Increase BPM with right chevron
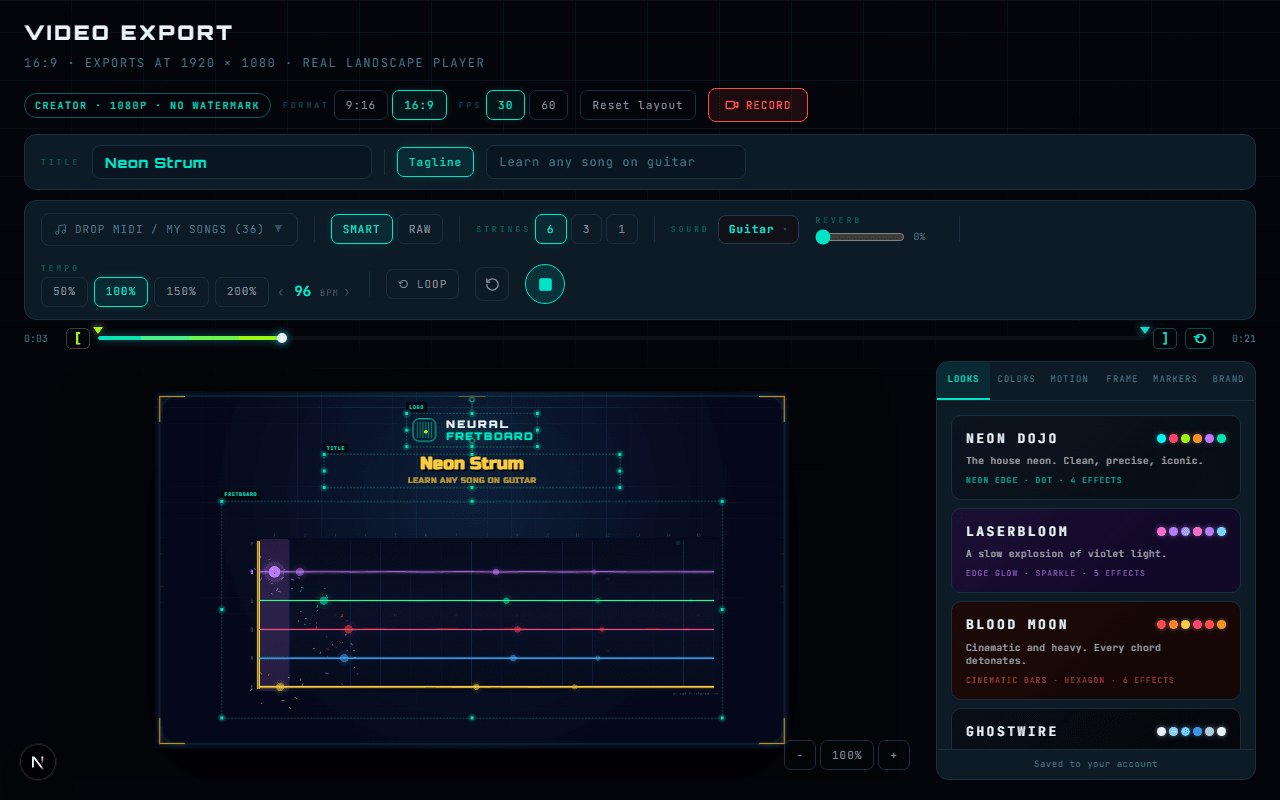This screenshot has width=1280, height=800. 347,292
